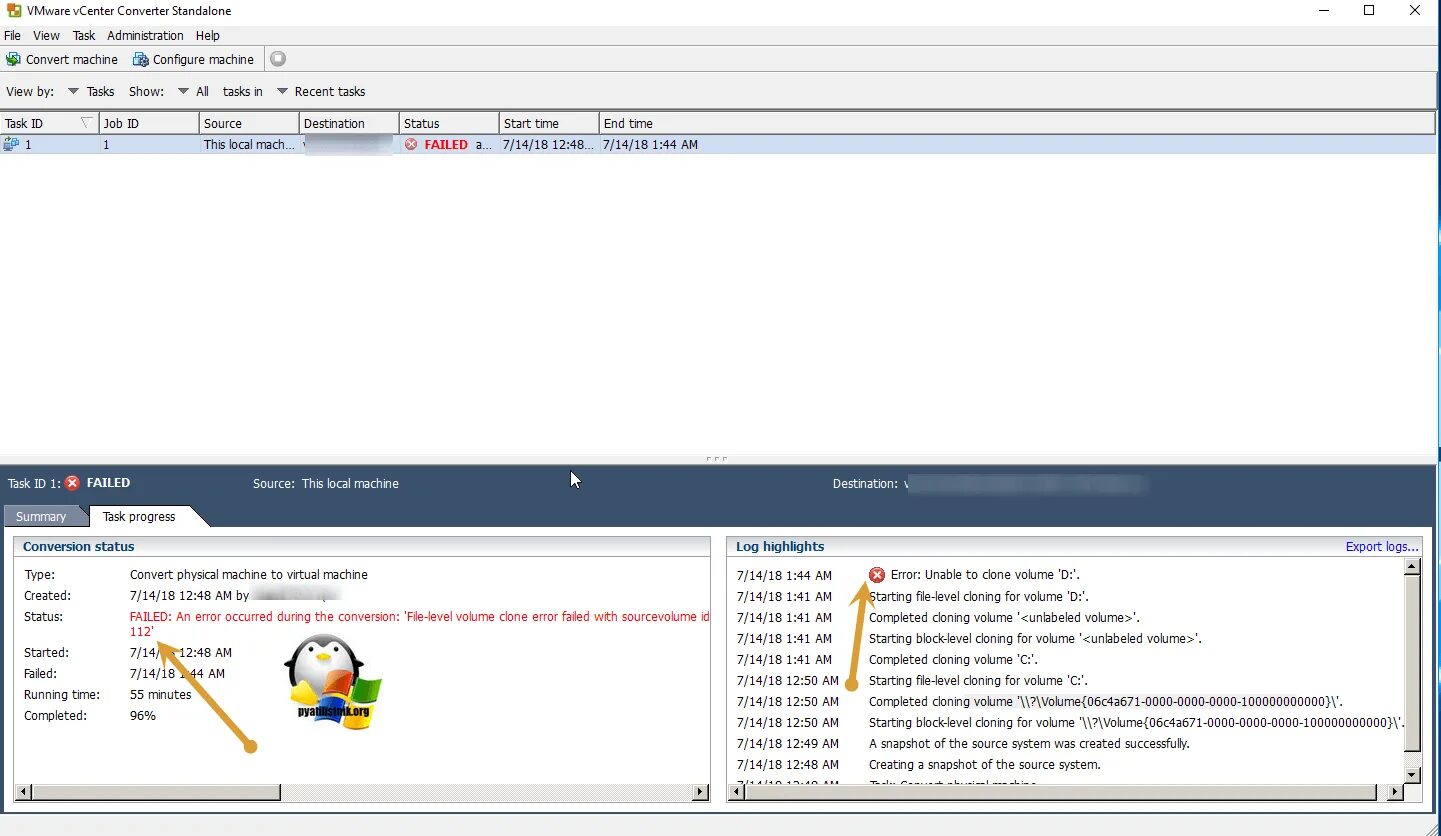Expand the Recent tasks dropdown

321,91
